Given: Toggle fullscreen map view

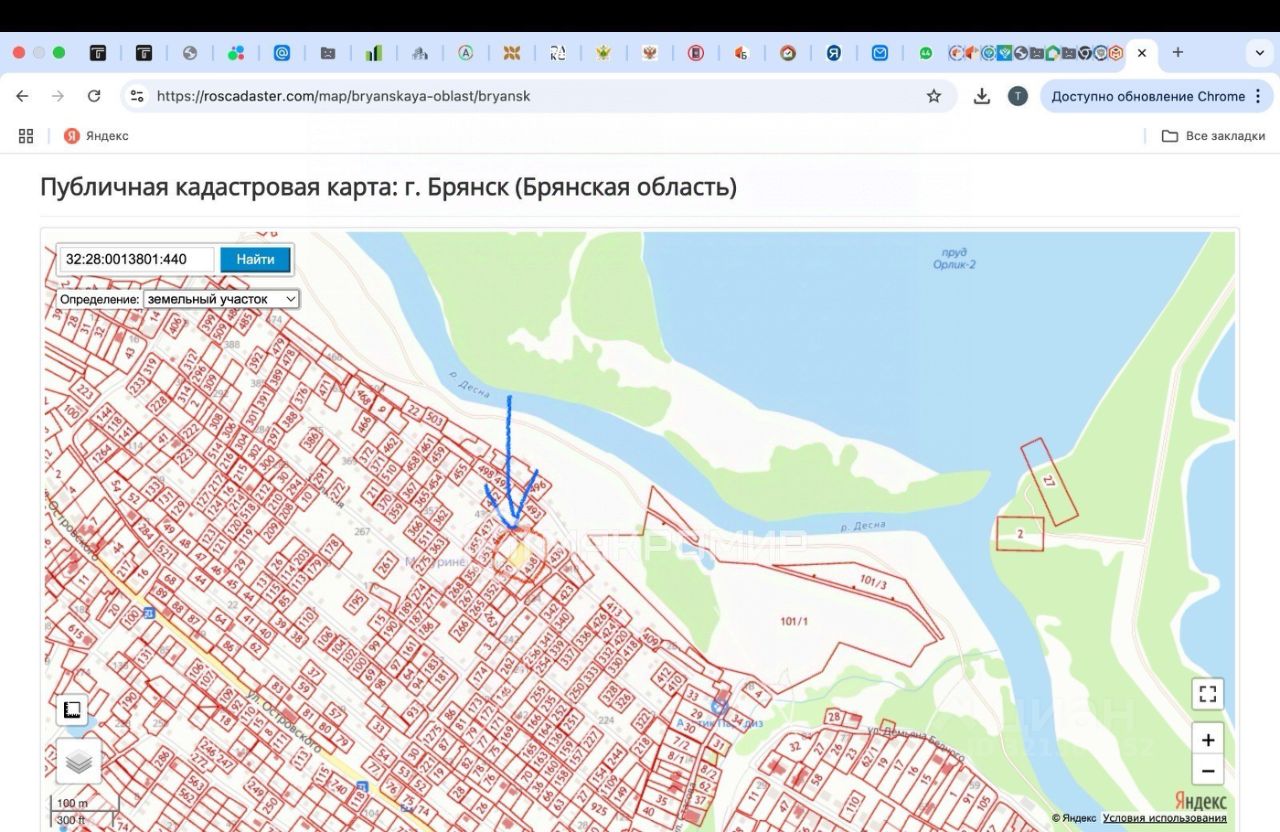Looking at the screenshot, I should click(x=1208, y=694).
